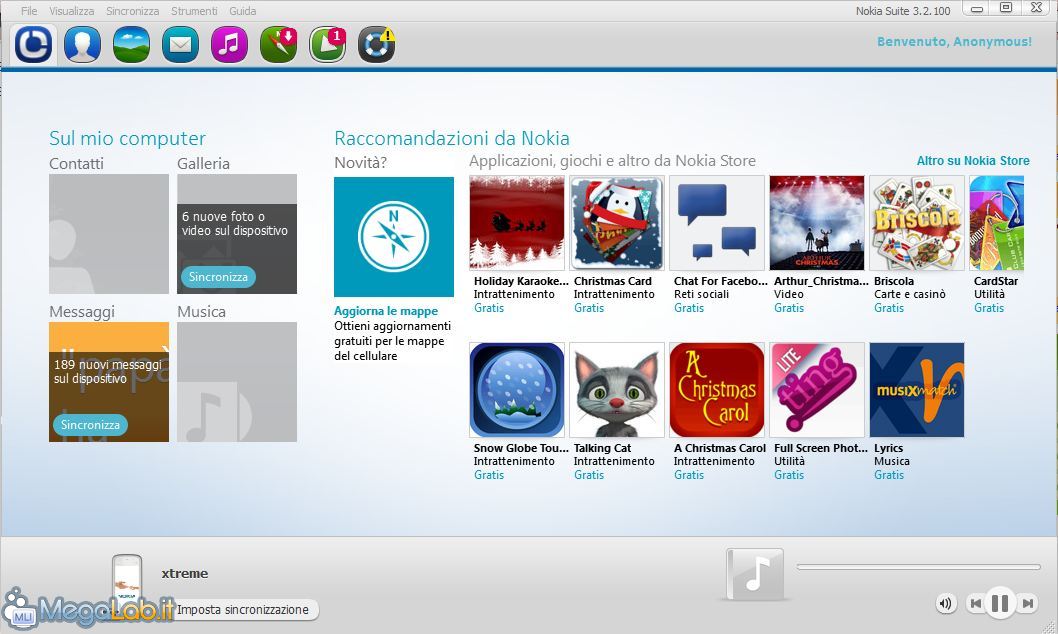Click the '6 nuove foto o video' text
Viewport: 1058px width, 634px height.
coord(235,223)
